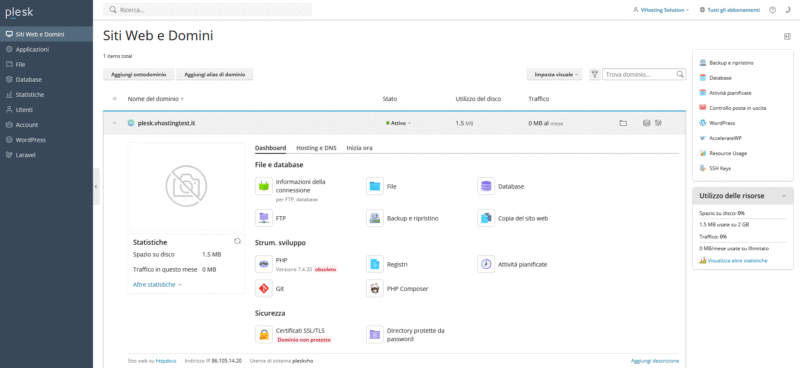Open the Attivo status dropdown

pos(398,123)
